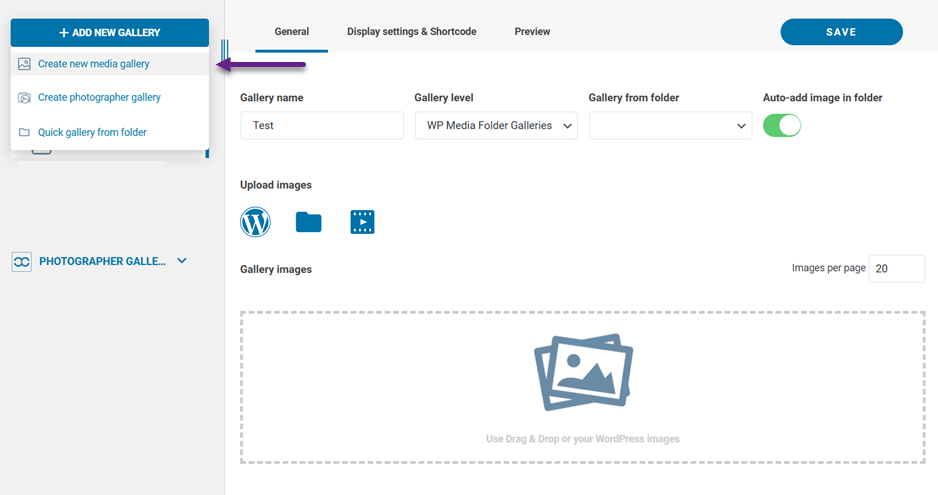Image resolution: width=938 pixels, height=495 pixels.
Task: Click the Add New Gallery button
Action: pyautogui.click(x=110, y=33)
